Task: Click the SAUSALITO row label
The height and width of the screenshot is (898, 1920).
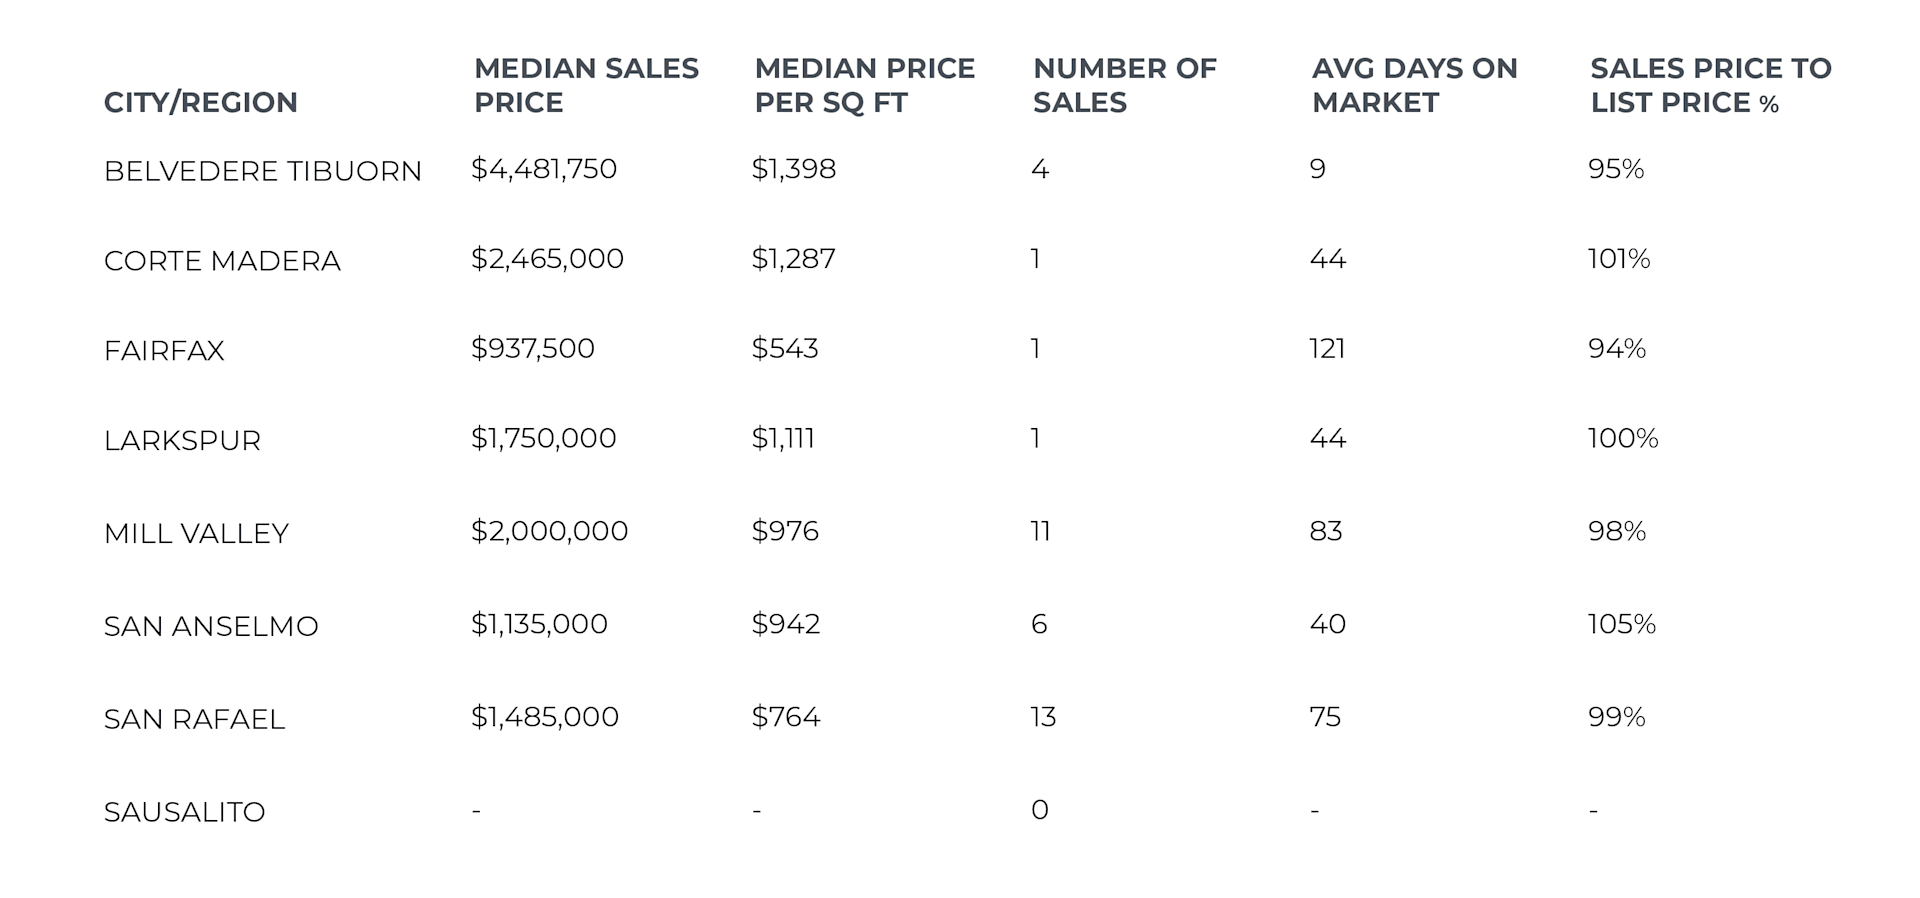Action: (x=184, y=812)
